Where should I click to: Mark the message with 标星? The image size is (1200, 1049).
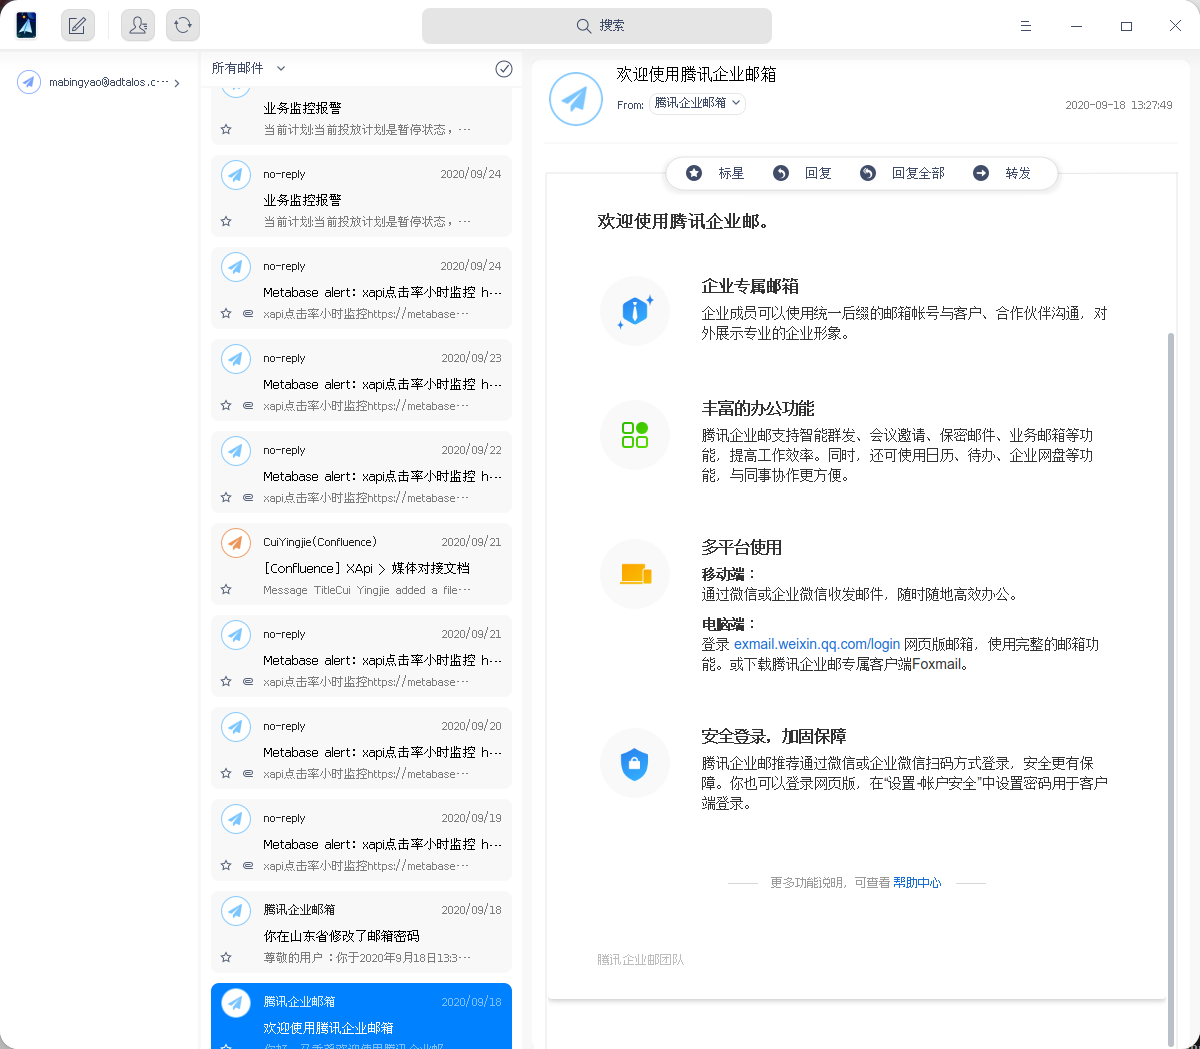click(x=715, y=173)
